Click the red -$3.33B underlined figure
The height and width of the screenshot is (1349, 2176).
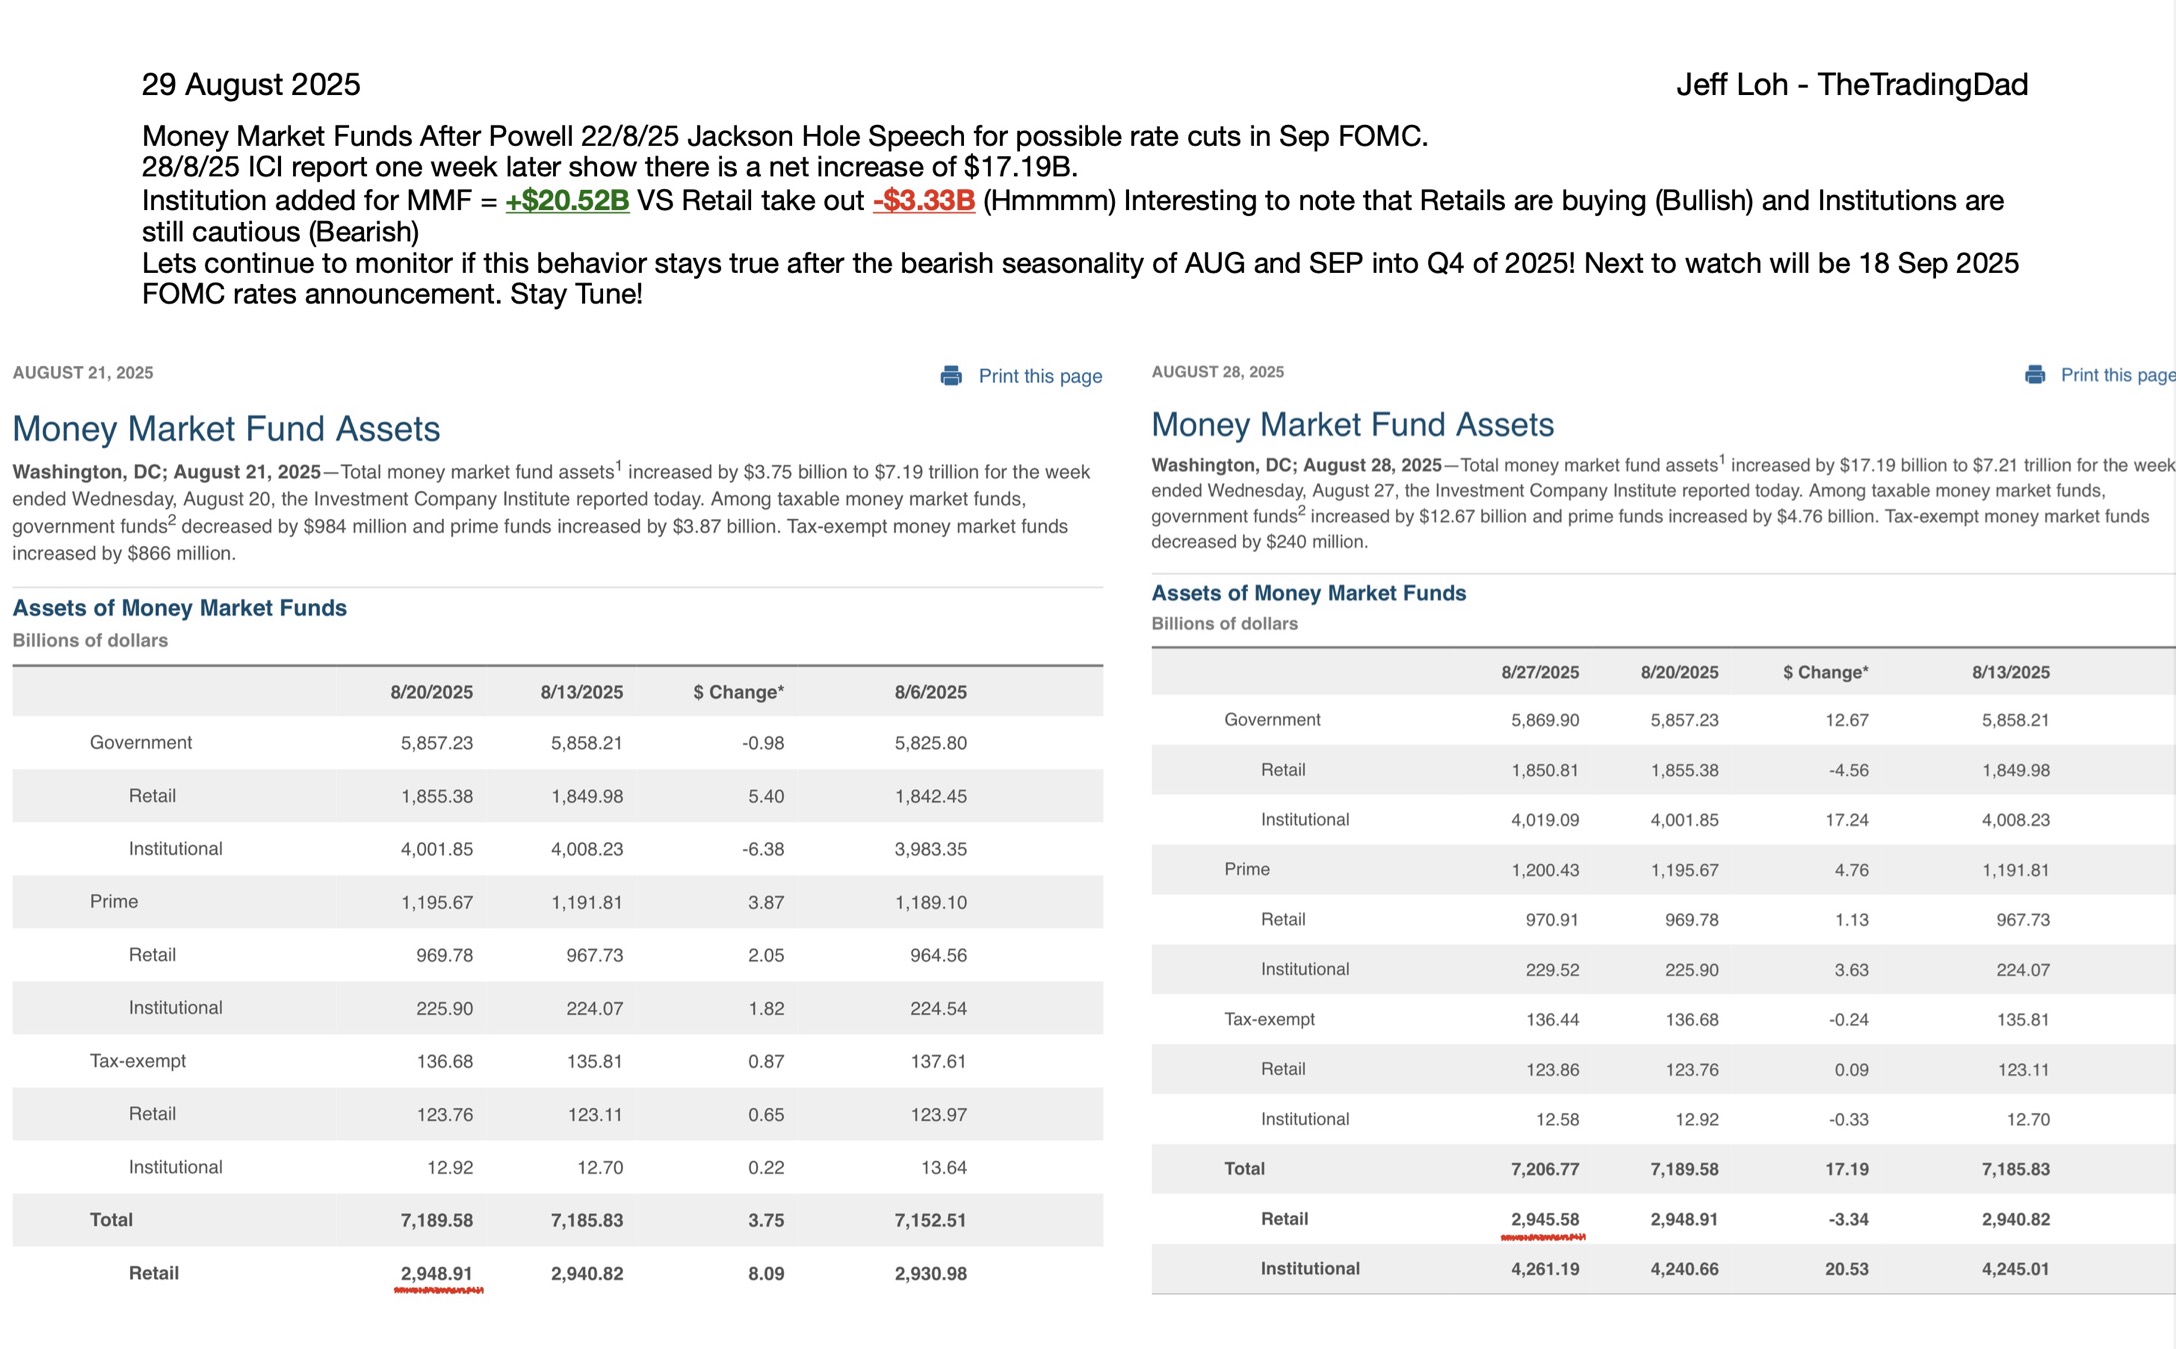923,201
